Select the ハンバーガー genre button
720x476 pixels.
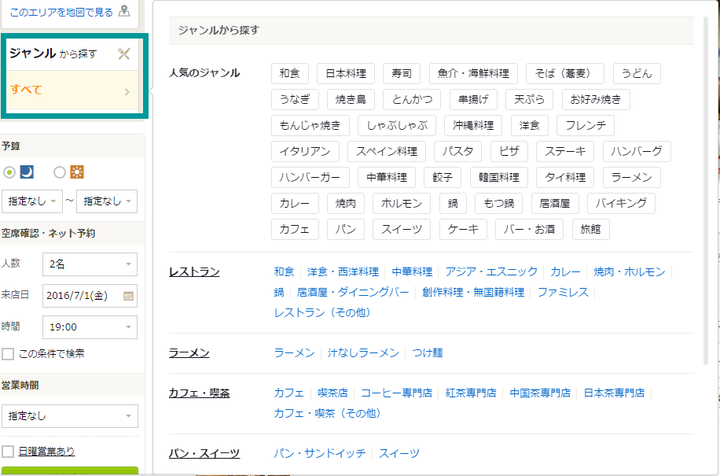point(310,177)
